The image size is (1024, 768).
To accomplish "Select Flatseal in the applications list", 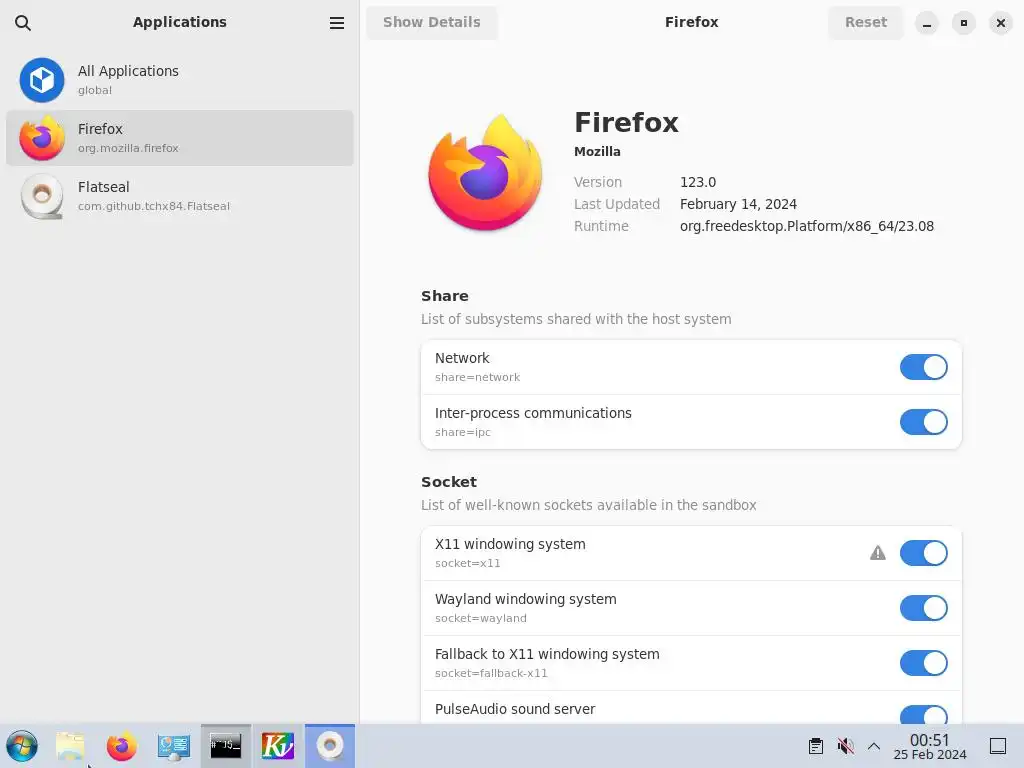I will [x=180, y=196].
